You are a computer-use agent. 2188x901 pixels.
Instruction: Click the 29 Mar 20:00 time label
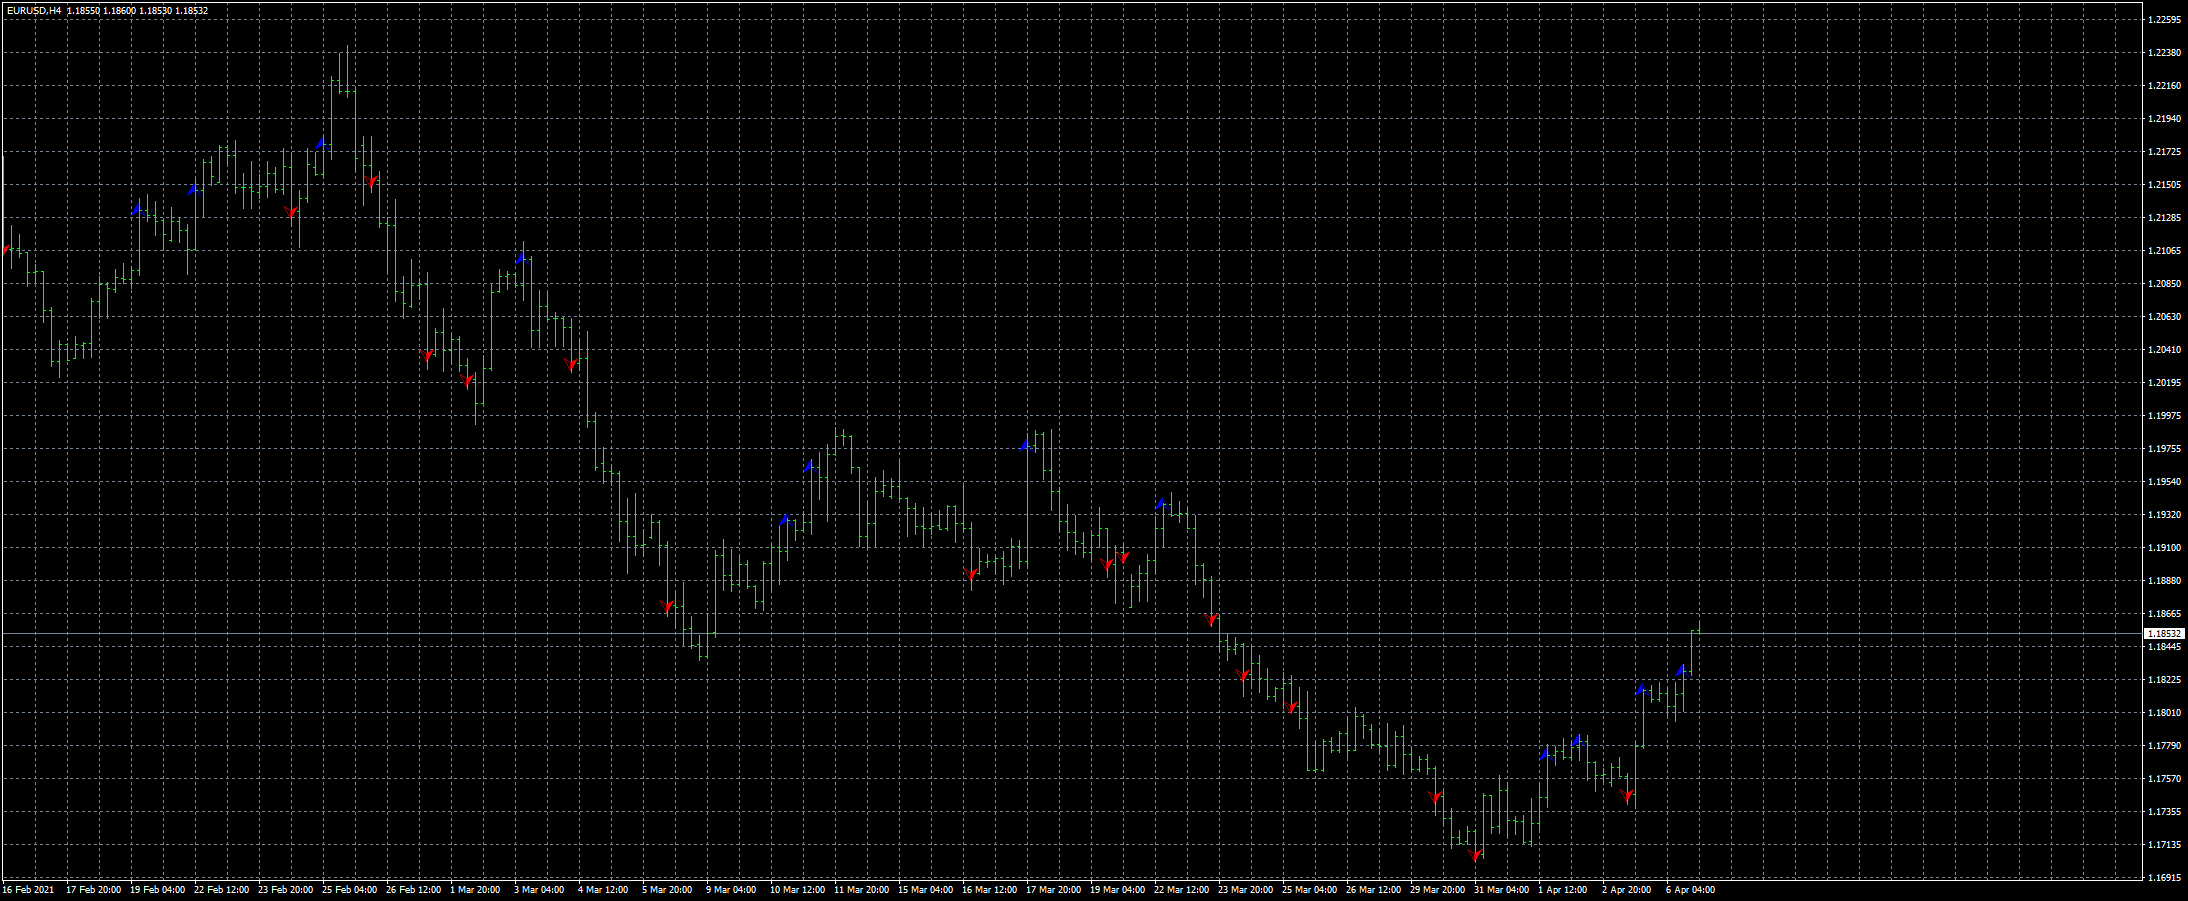1437,889
